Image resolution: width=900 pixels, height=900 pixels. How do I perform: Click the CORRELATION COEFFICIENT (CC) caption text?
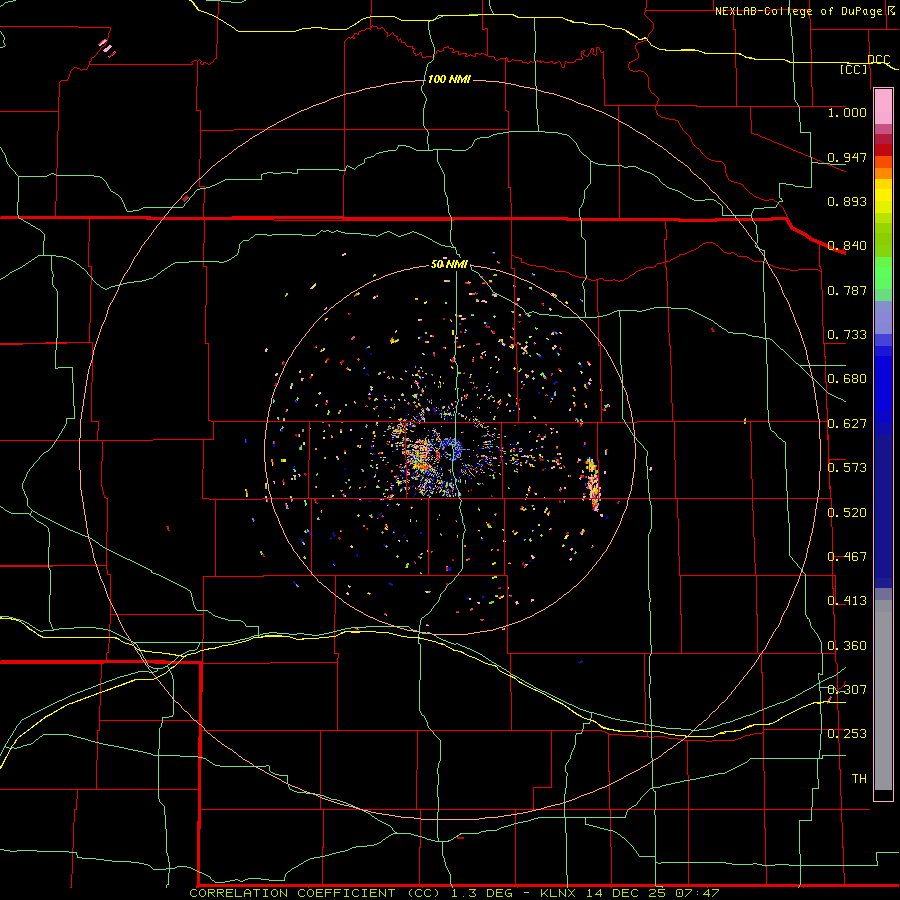click(315, 893)
